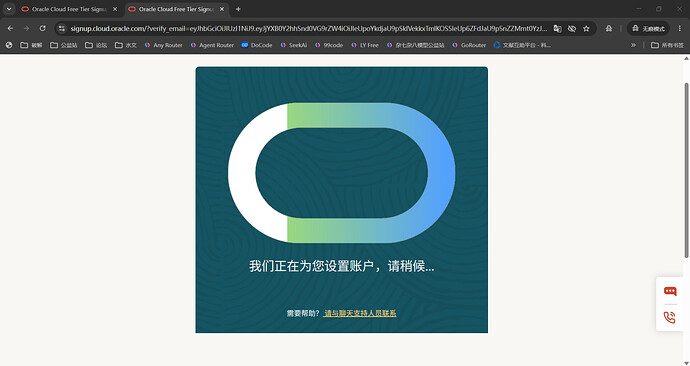
Task: Open the red live chat bubble icon
Action: point(670,291)
